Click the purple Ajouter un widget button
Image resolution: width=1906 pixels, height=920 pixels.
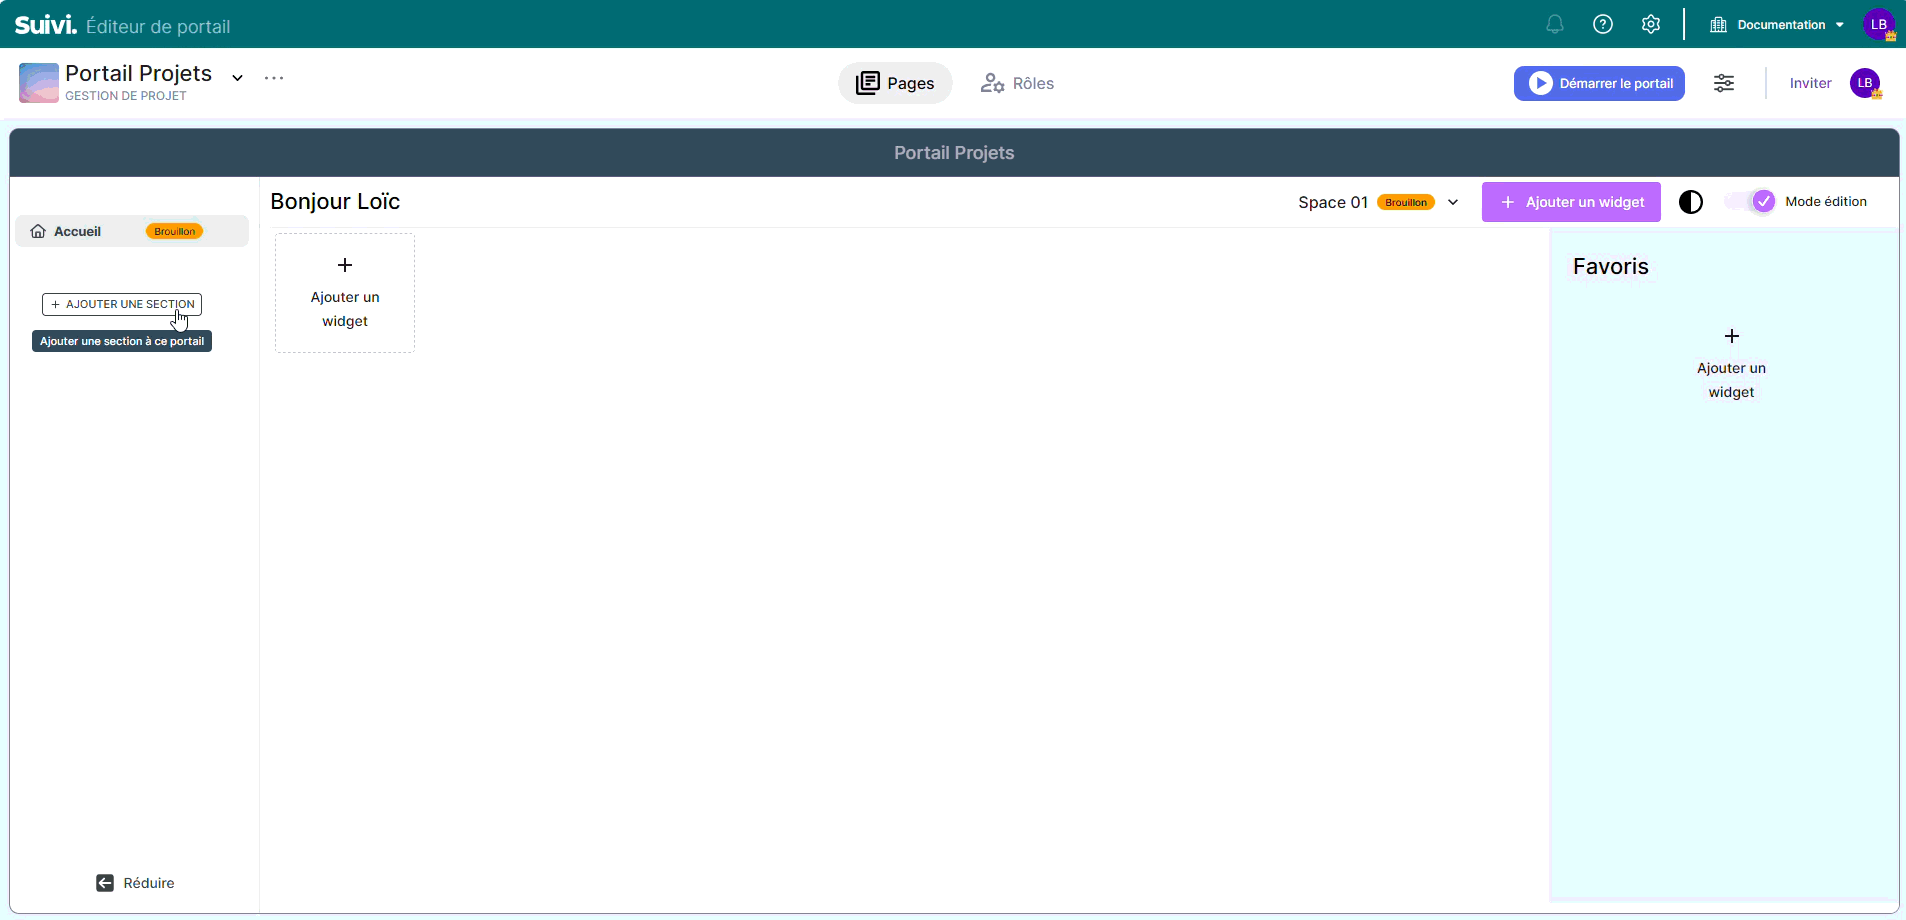click(1571, 202)
